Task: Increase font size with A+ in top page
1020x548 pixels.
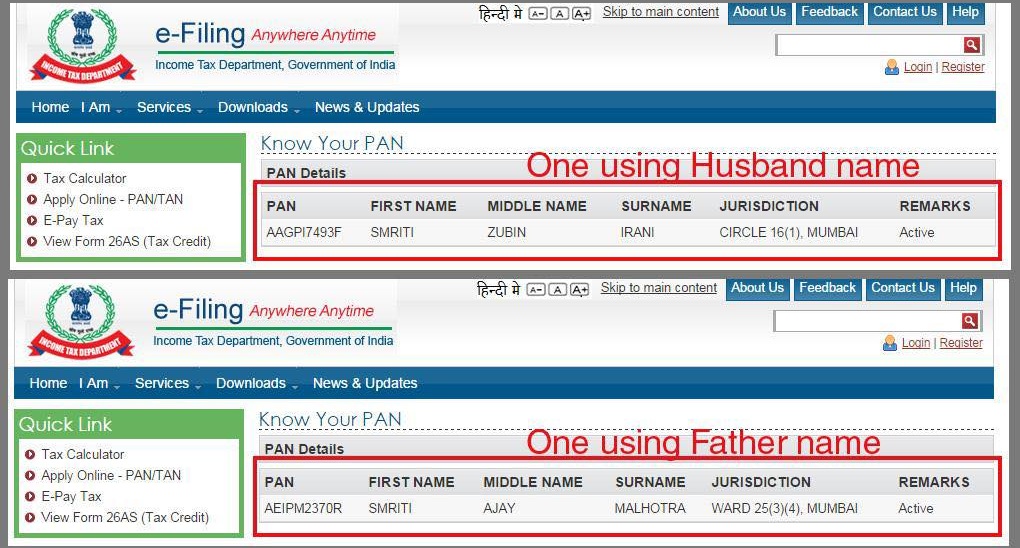Action: 582,14
